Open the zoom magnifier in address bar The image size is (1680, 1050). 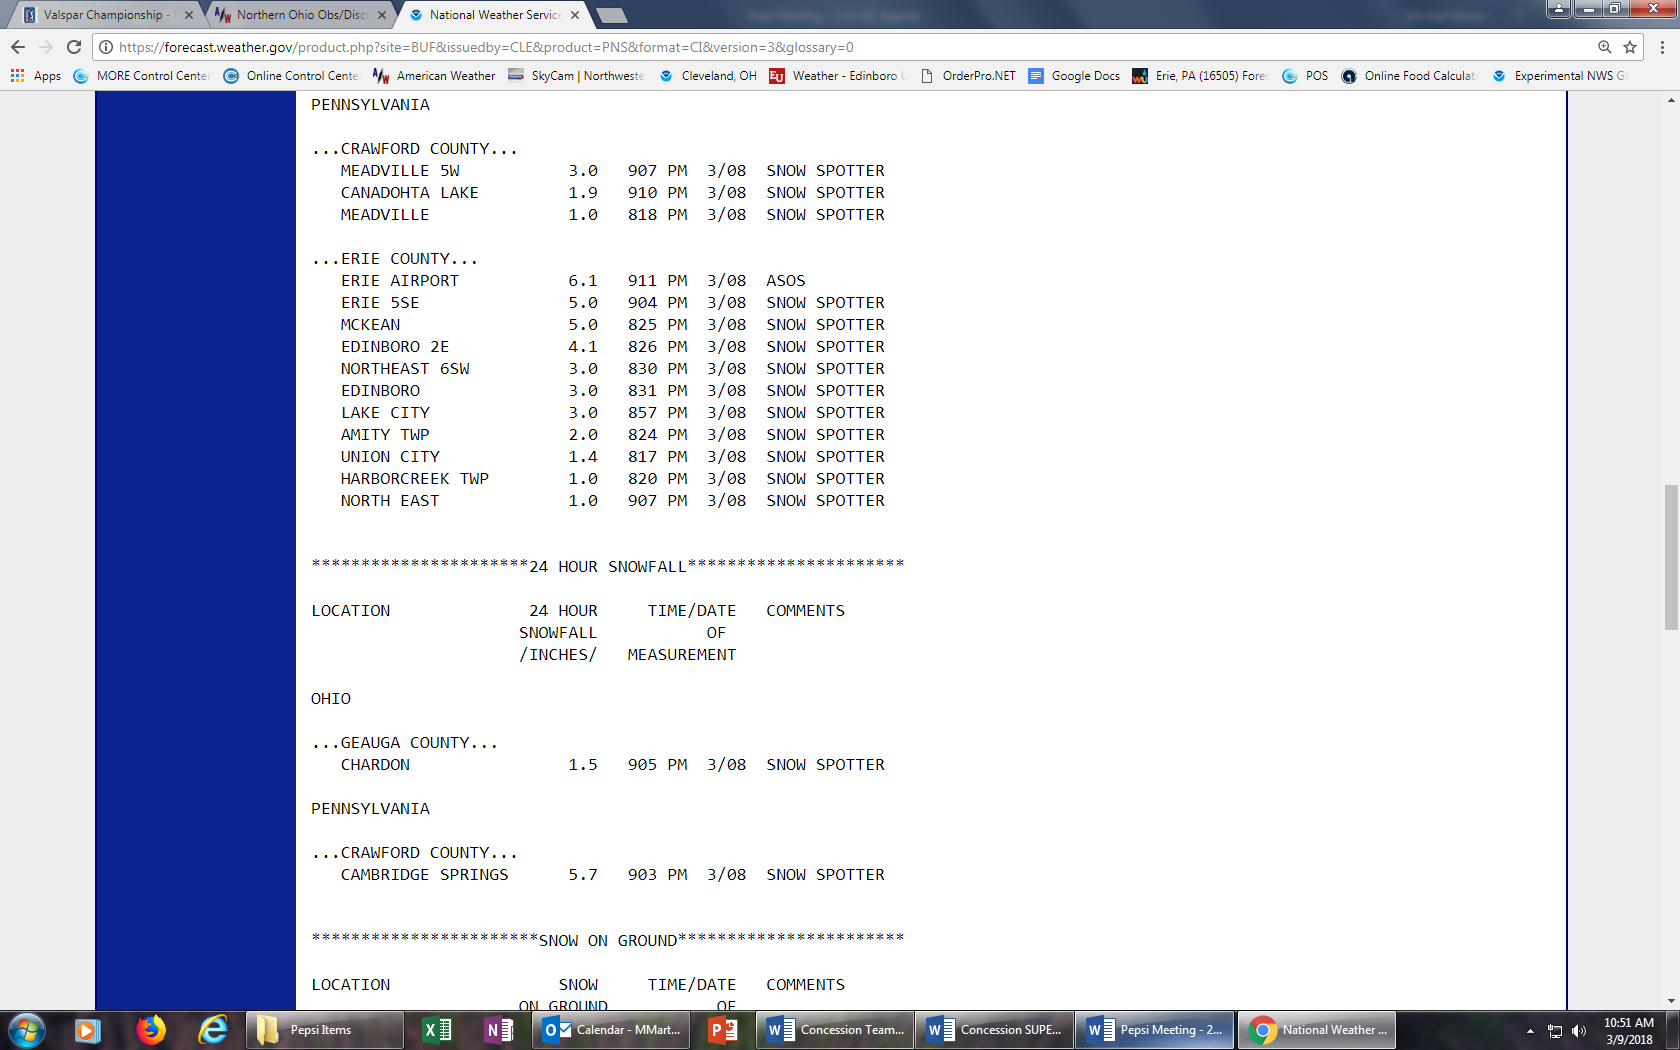pyautogui.click(x=1604, y=47)
